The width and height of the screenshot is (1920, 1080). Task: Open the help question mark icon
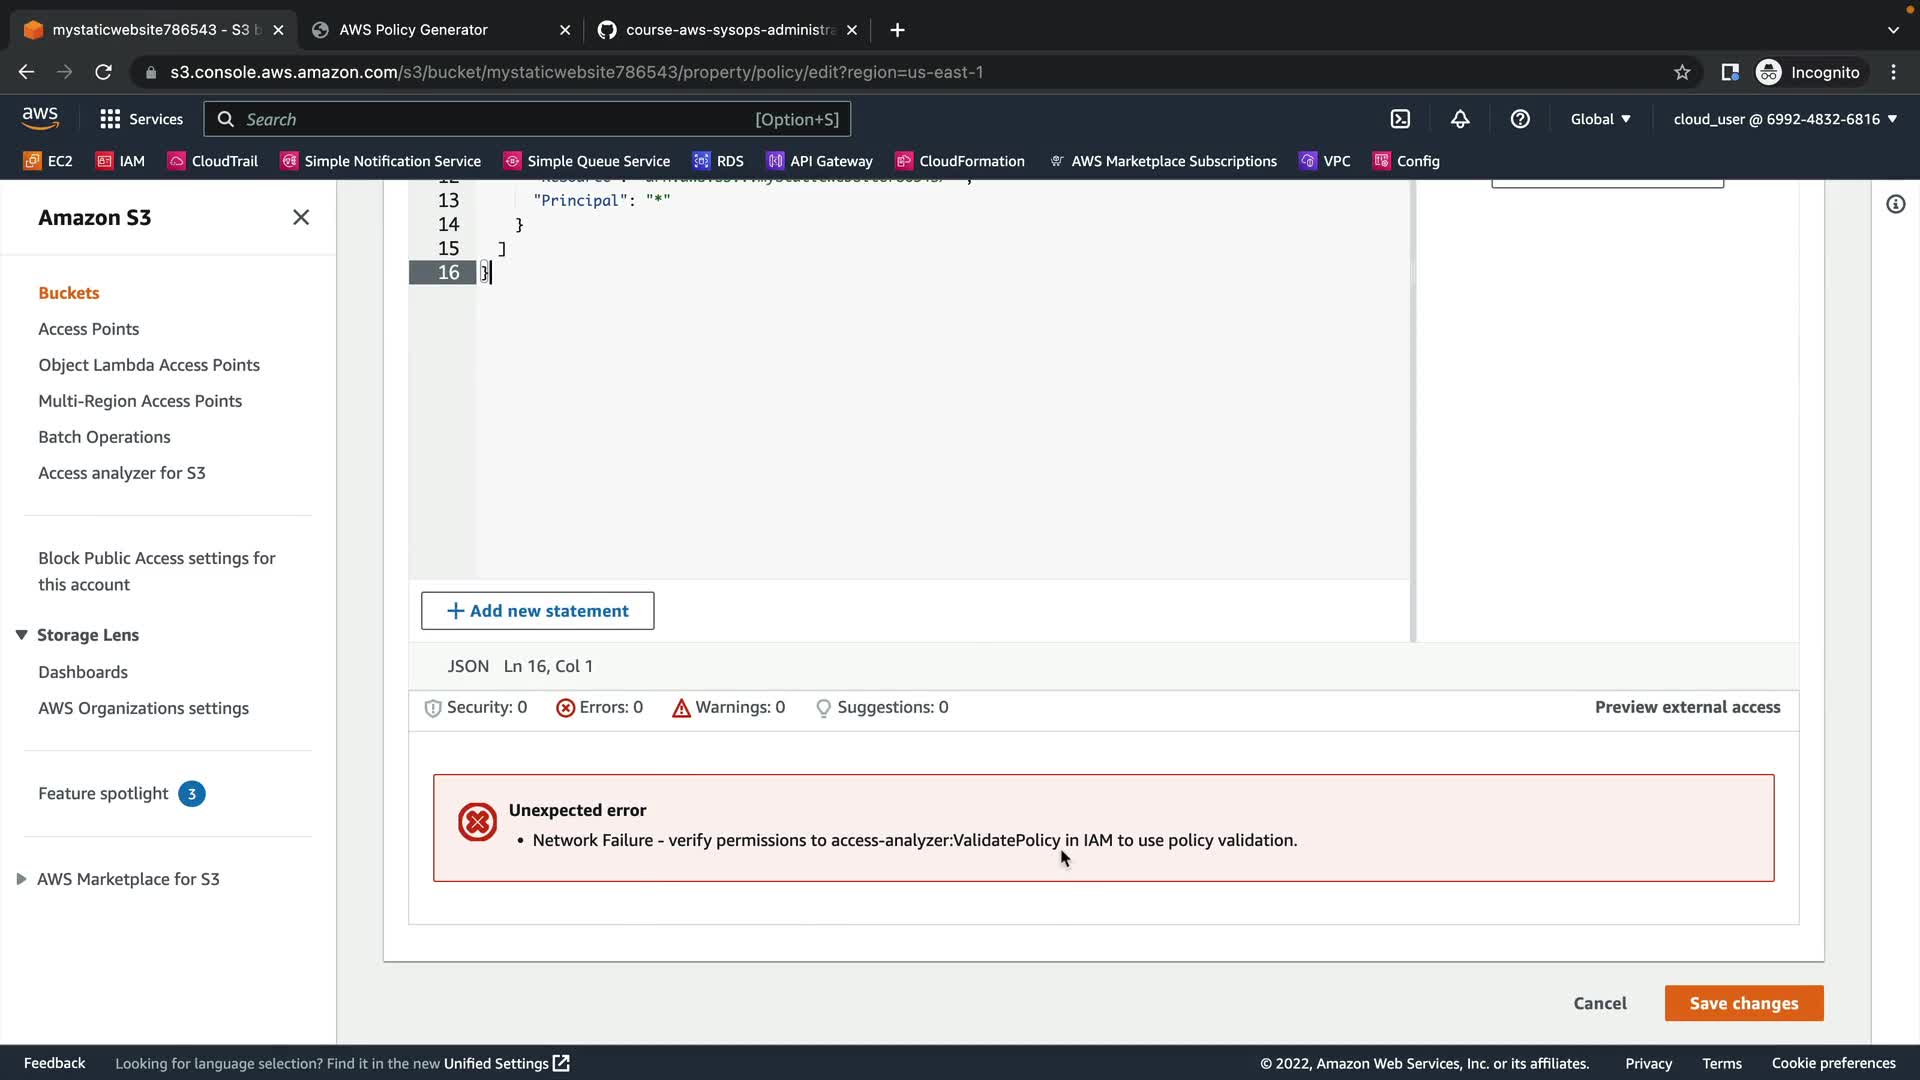click(1520, 119)
